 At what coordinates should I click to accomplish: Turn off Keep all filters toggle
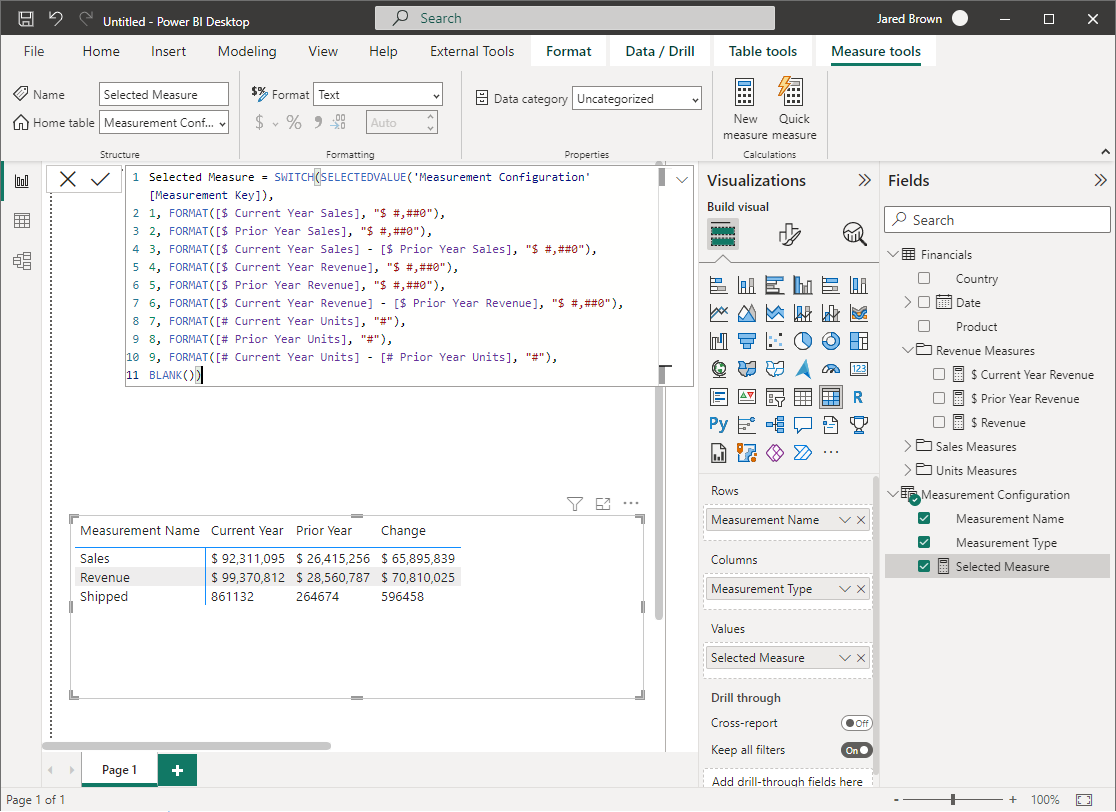click(856, 750)
